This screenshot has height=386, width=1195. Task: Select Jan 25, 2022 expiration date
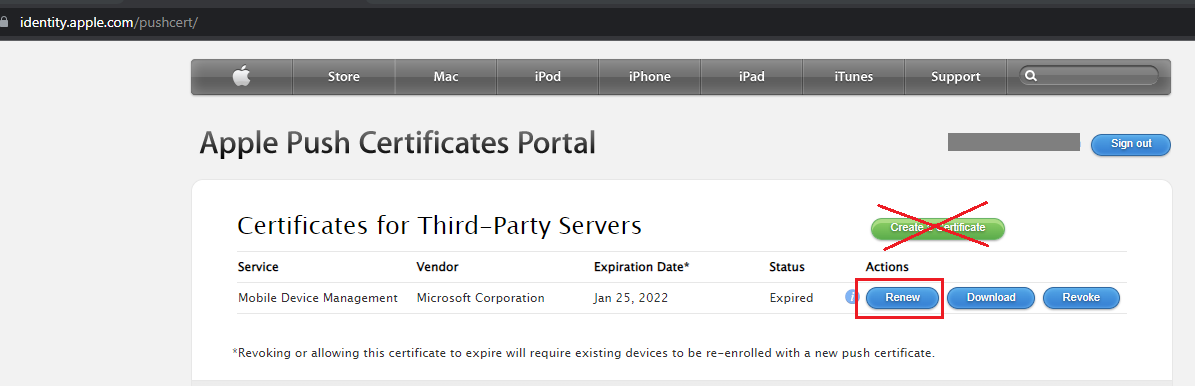coord(631,298)
